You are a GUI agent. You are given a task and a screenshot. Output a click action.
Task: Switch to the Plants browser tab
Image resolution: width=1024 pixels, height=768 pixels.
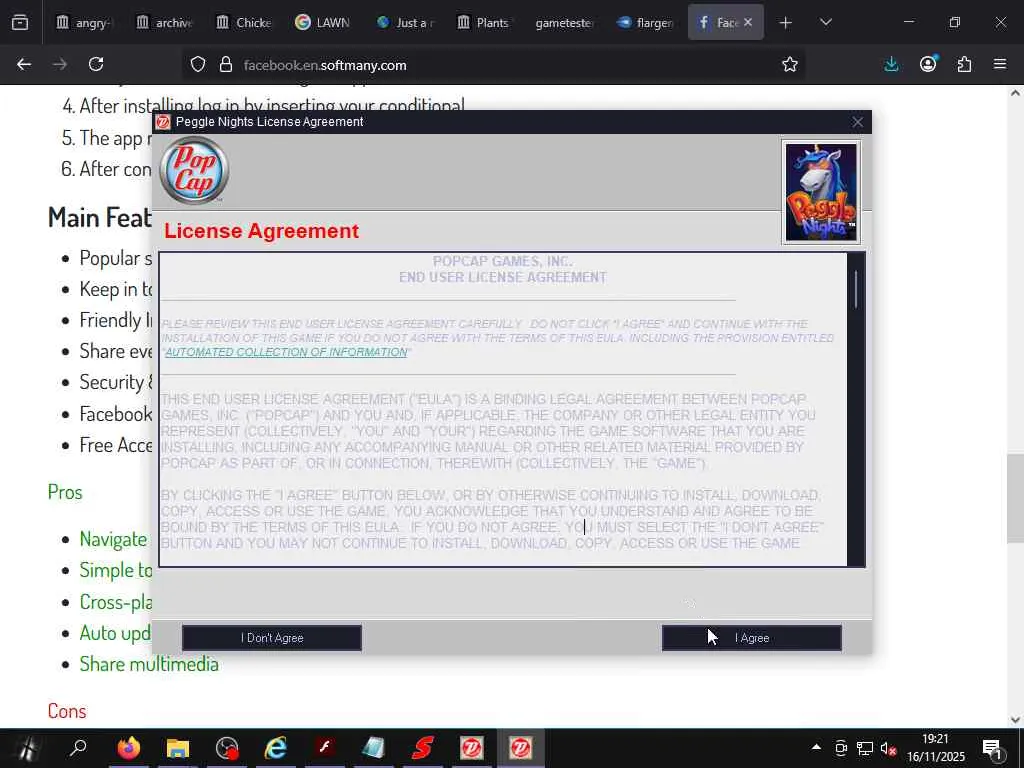(x=485, y=22)
